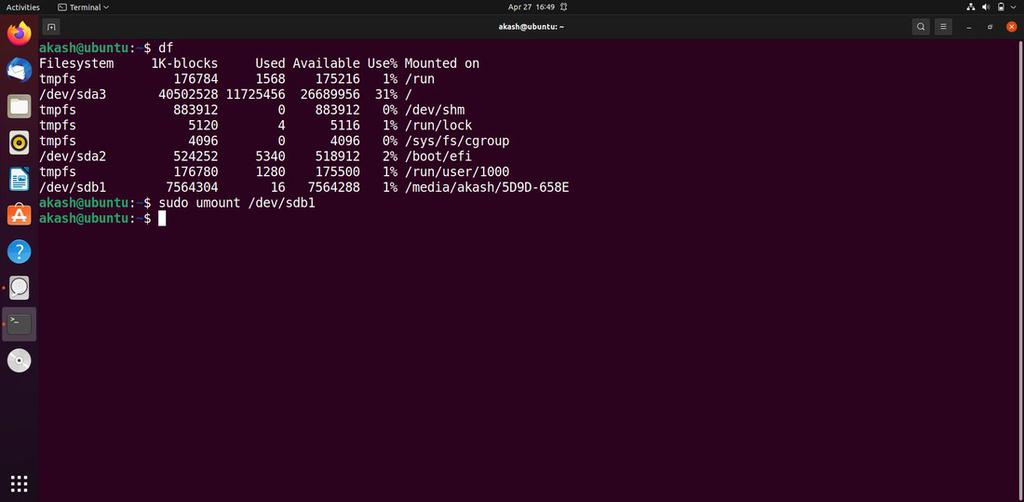Click the Terminal icon in the dock

19,323
